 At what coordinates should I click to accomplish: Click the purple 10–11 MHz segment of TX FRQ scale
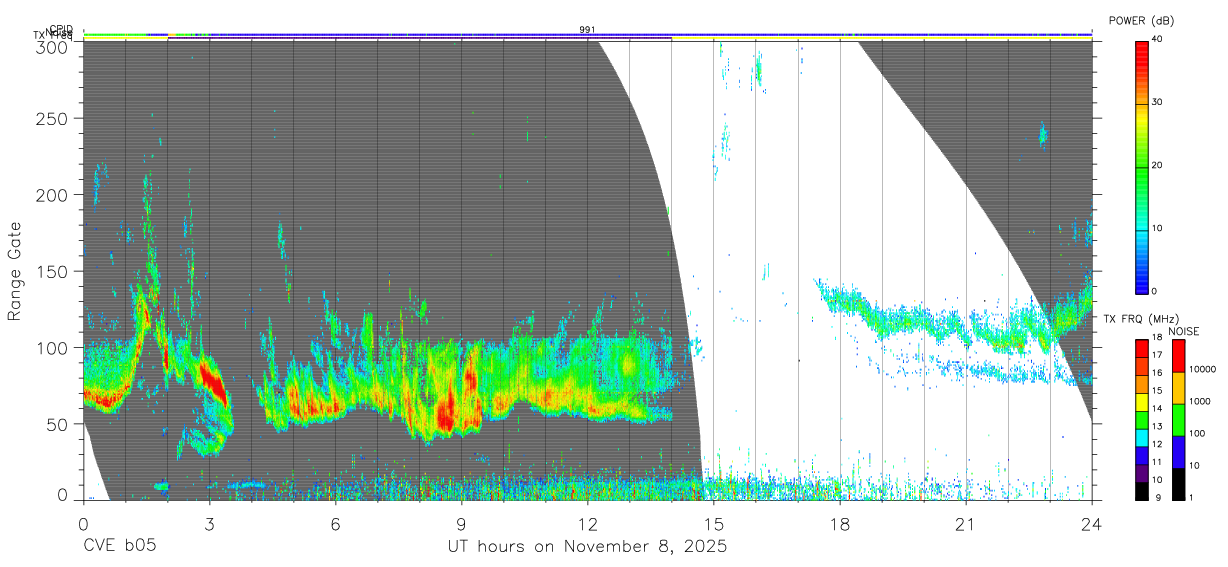[1142, 472]
